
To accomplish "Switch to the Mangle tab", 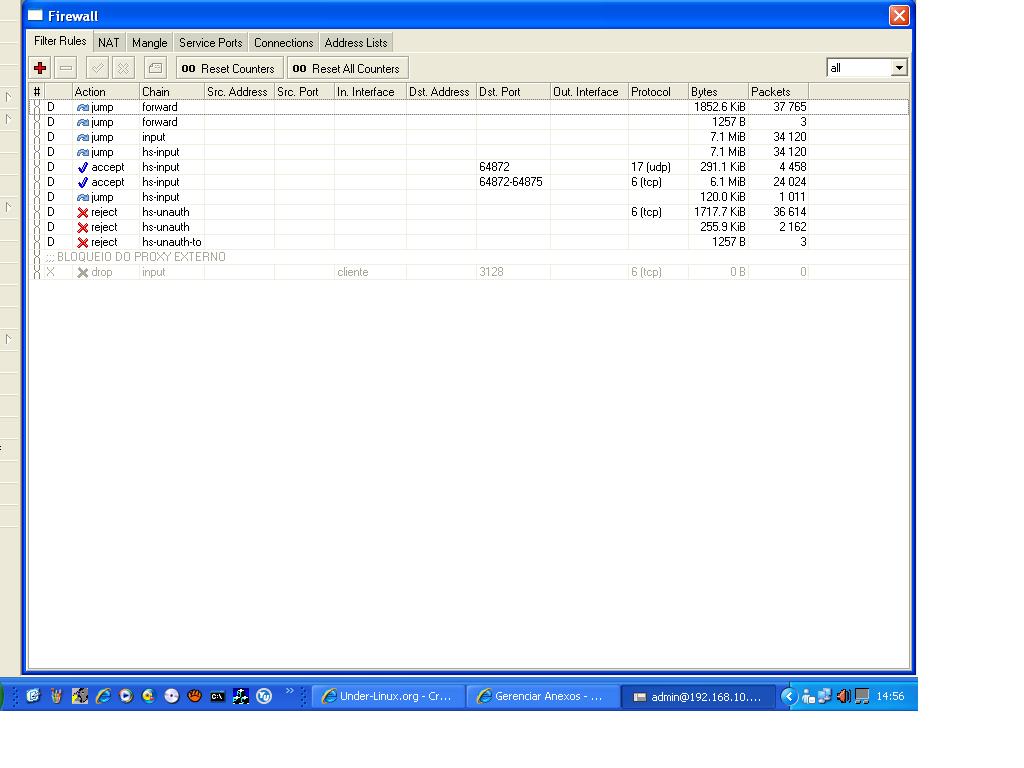I will [150, 42].
